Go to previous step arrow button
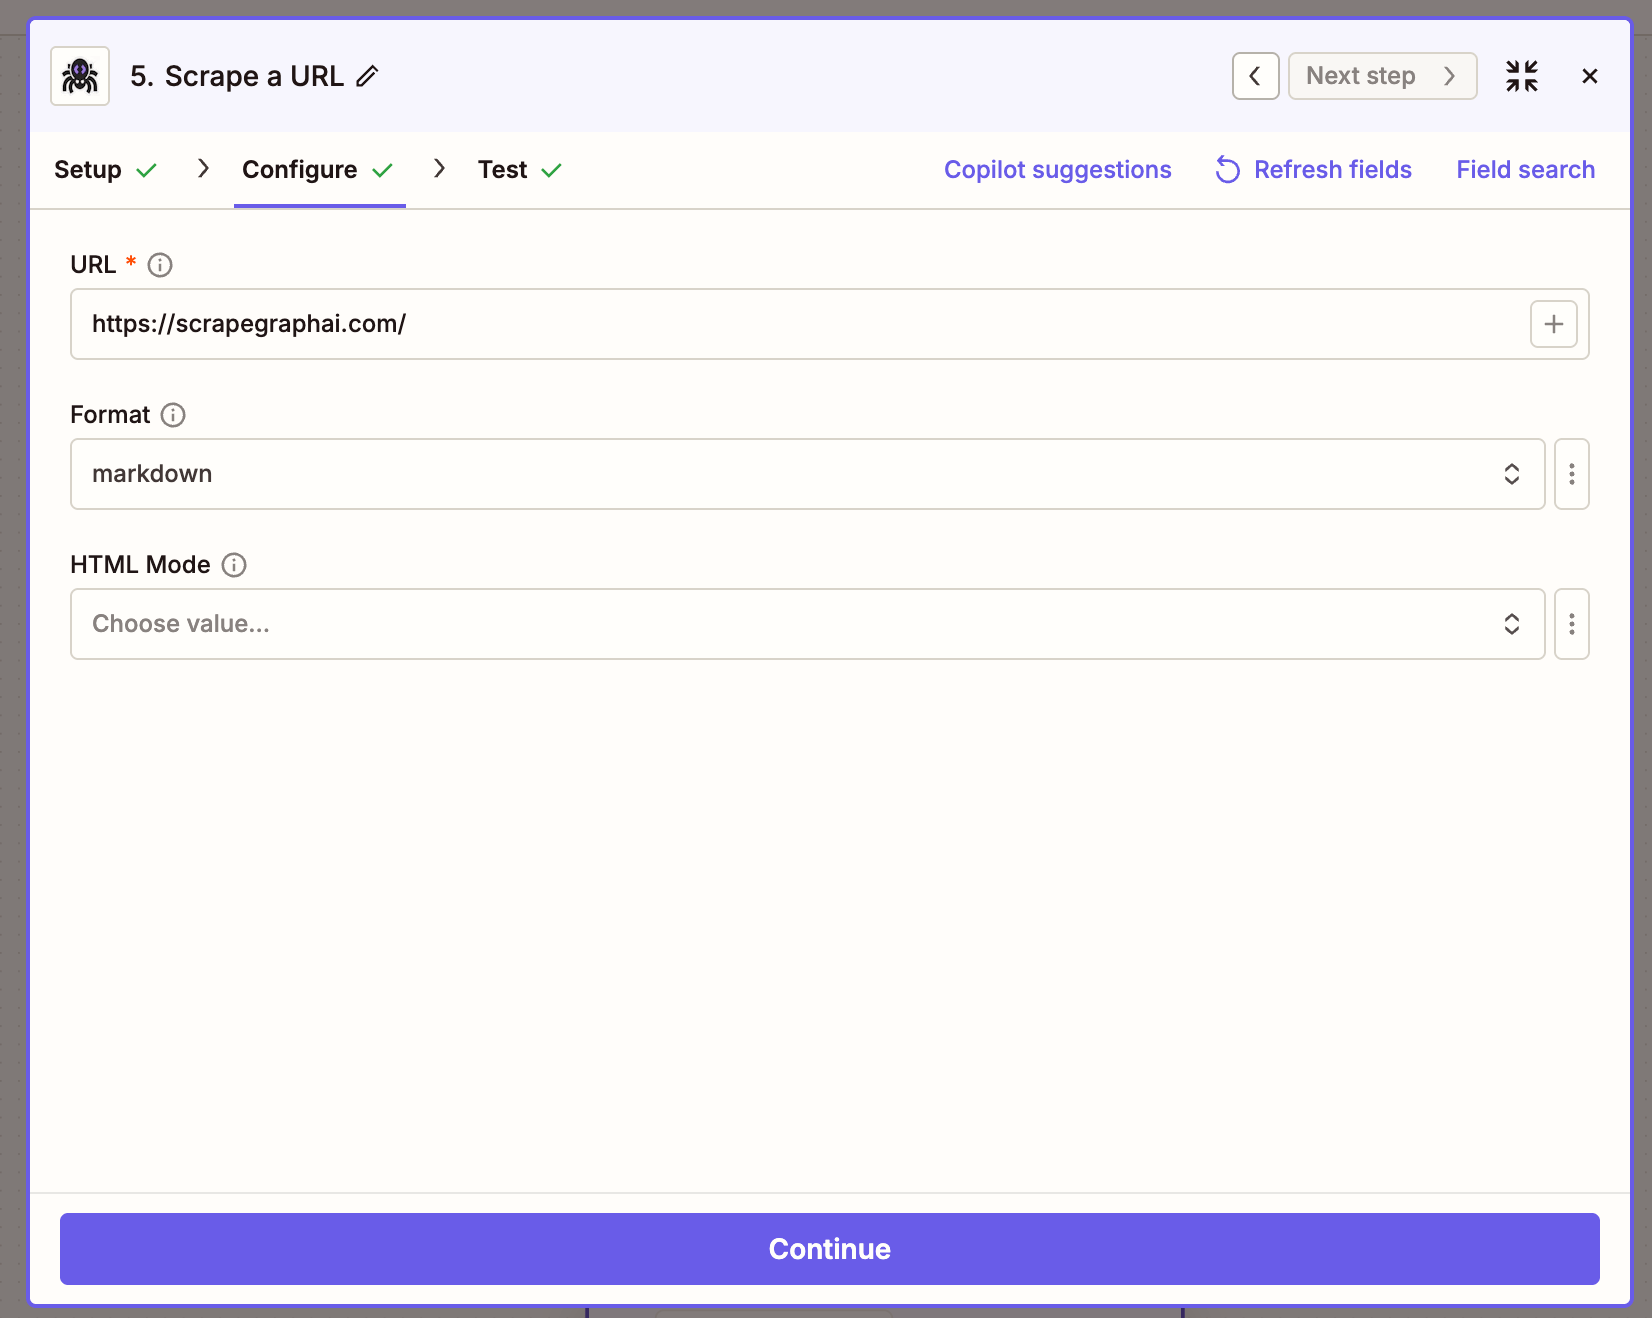1652x1318 pixels. (1255, 76)
